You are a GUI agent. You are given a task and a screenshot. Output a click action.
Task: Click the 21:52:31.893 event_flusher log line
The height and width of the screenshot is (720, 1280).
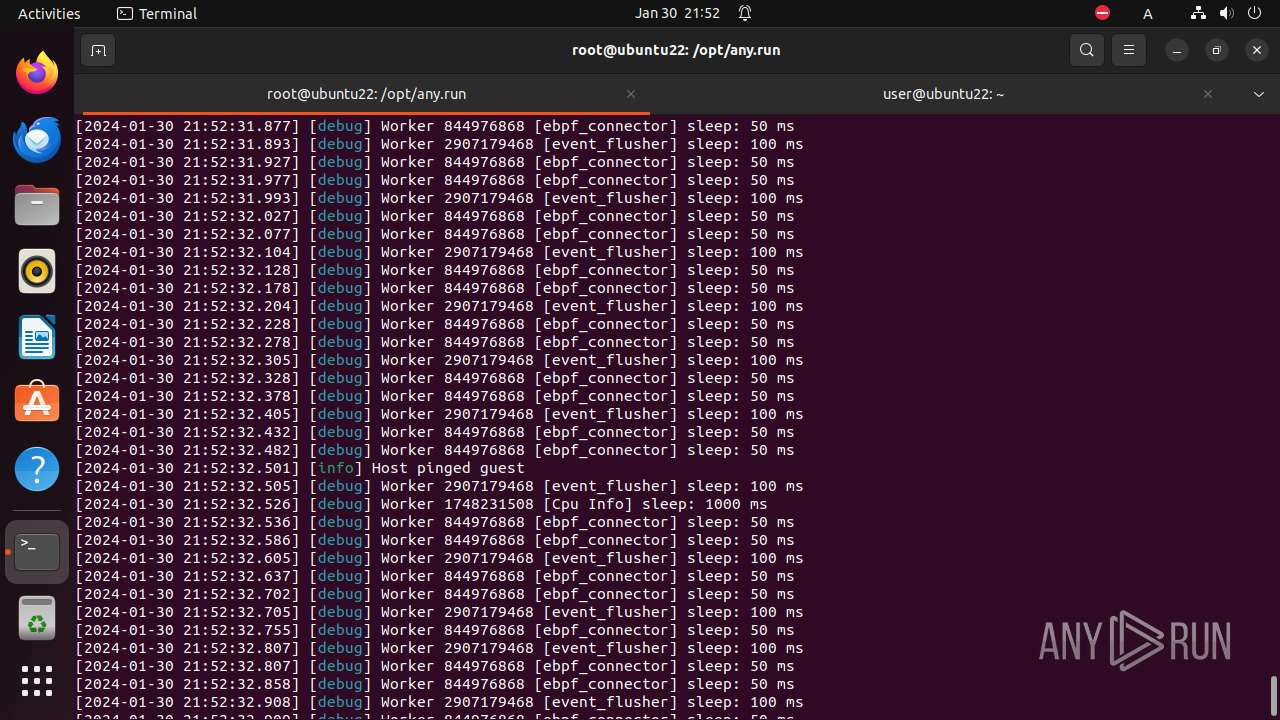pos(439,144)
